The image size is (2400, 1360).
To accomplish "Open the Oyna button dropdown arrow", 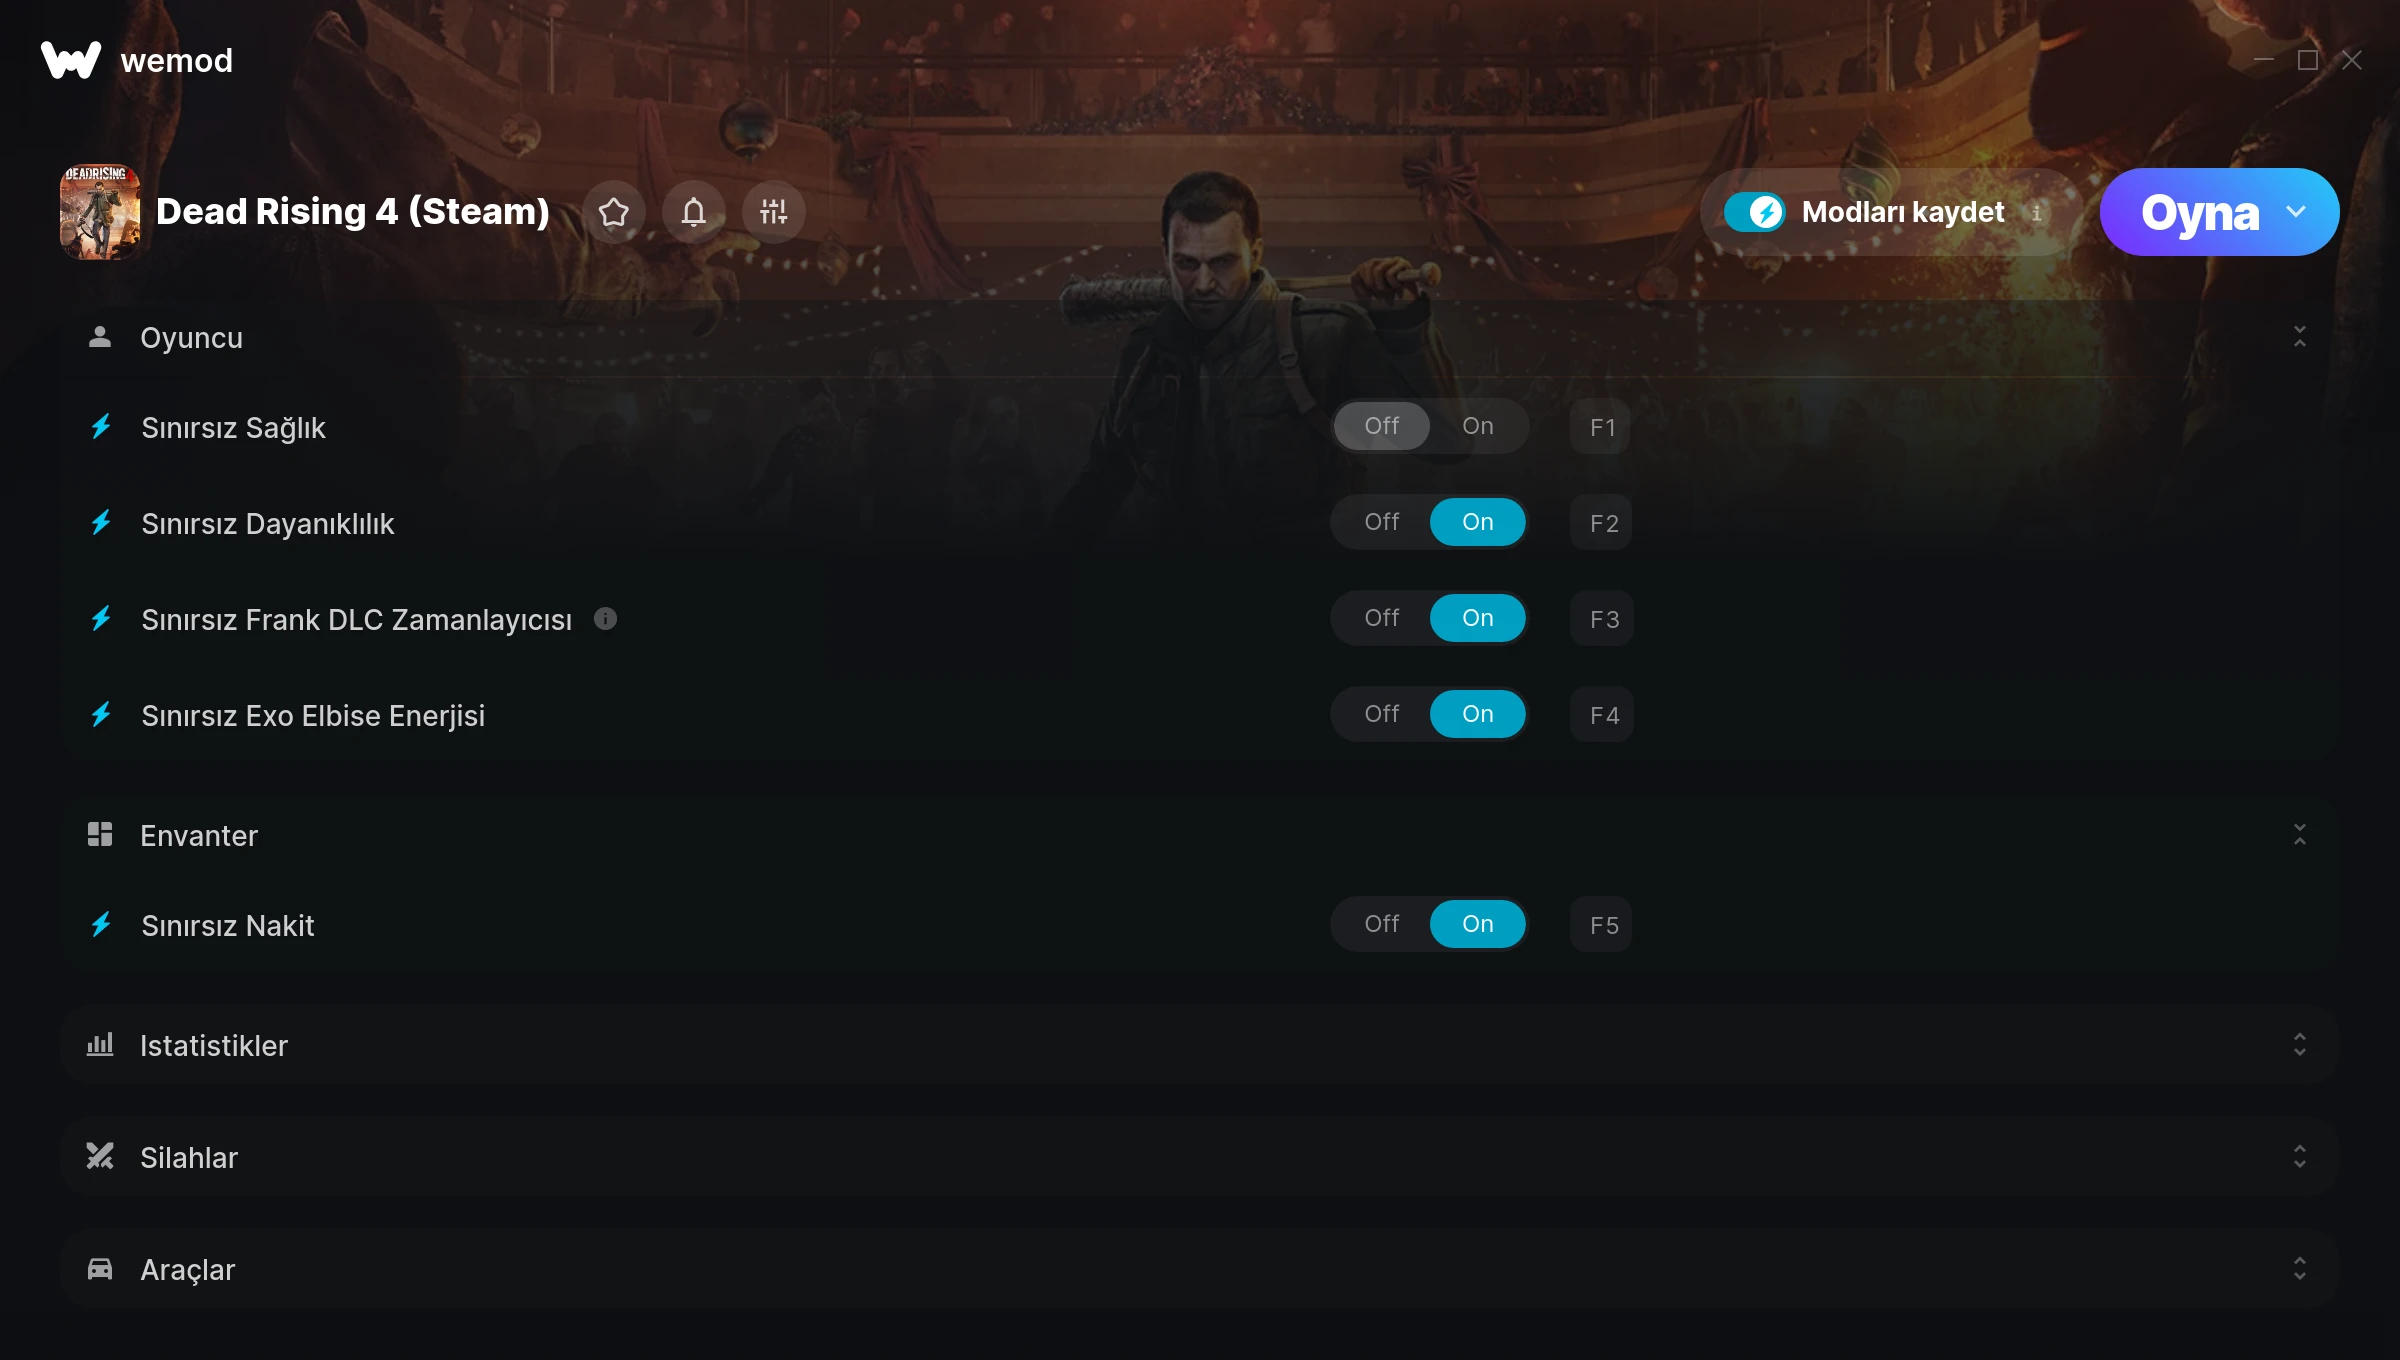I will click(2296, 212).
